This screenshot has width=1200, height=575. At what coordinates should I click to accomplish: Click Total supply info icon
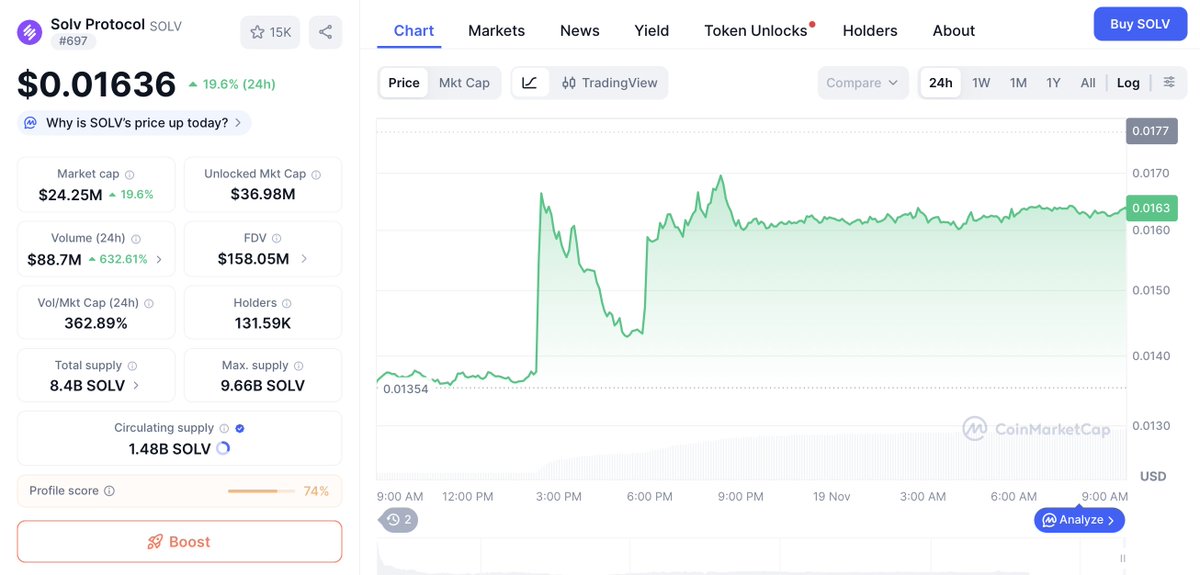132,366
